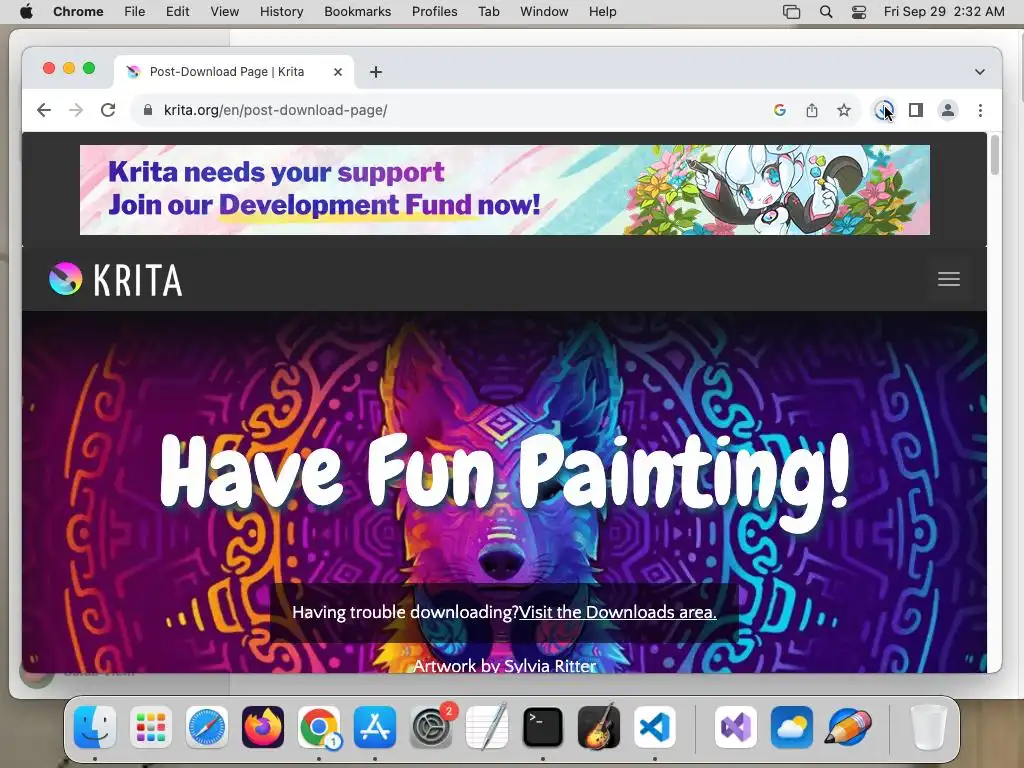Click the Krita logo
Viewport: 1024px width, 768px height.
point(116,280)
